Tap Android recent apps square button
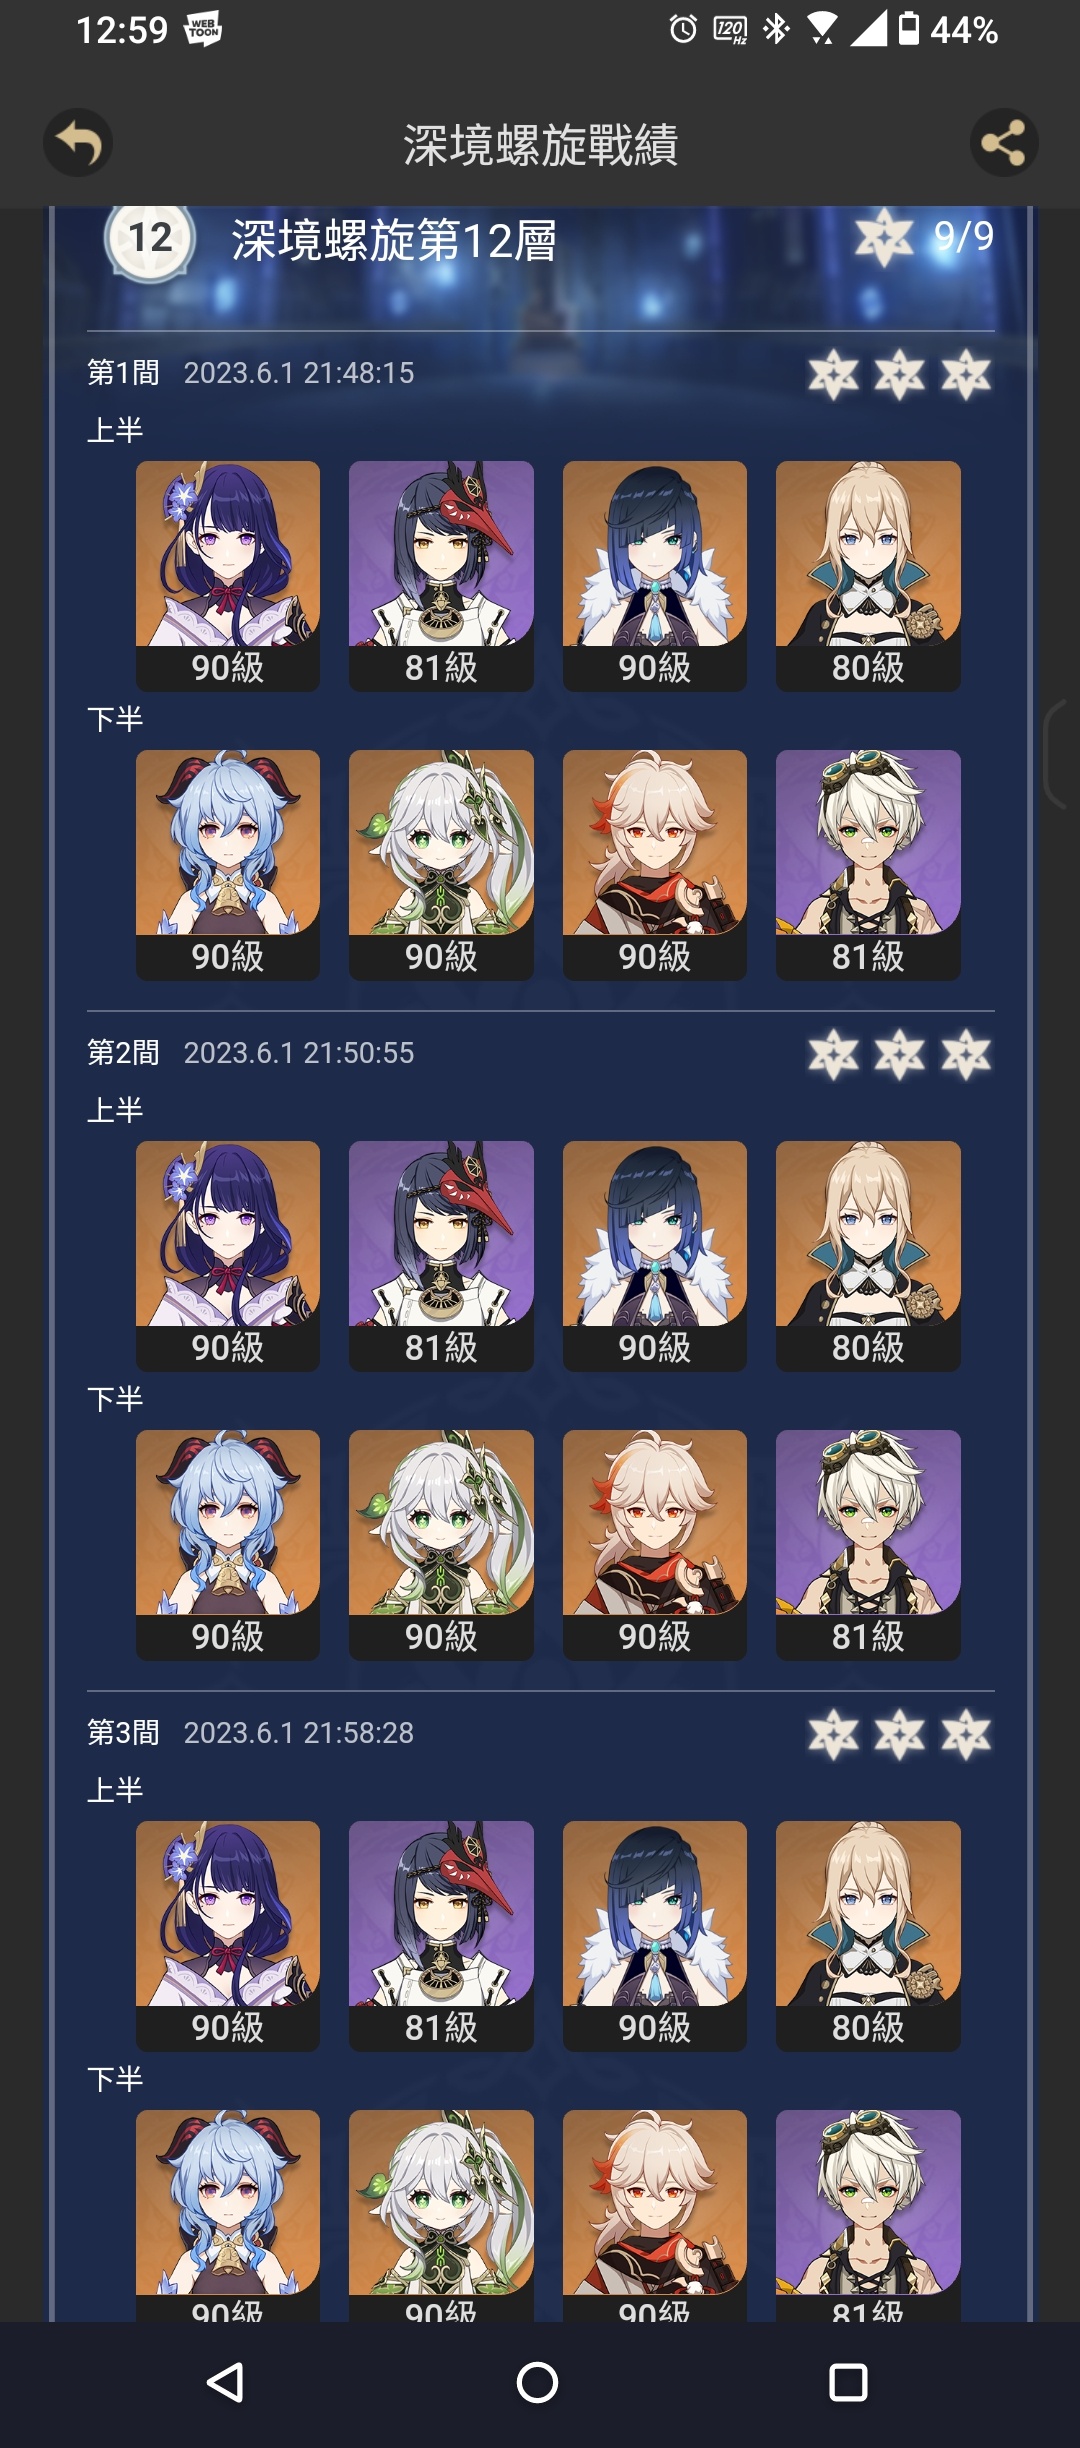Image resolution: width=1080 pixels, height=2448 pixels. point(848,2383)
